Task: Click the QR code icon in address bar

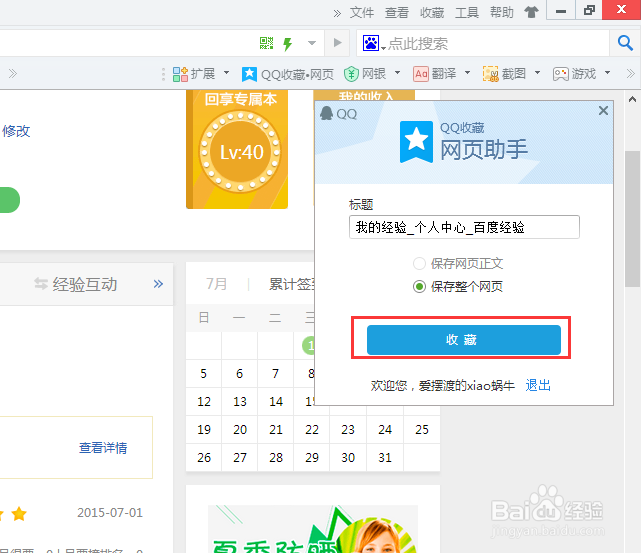Action: tap(267, 43)
